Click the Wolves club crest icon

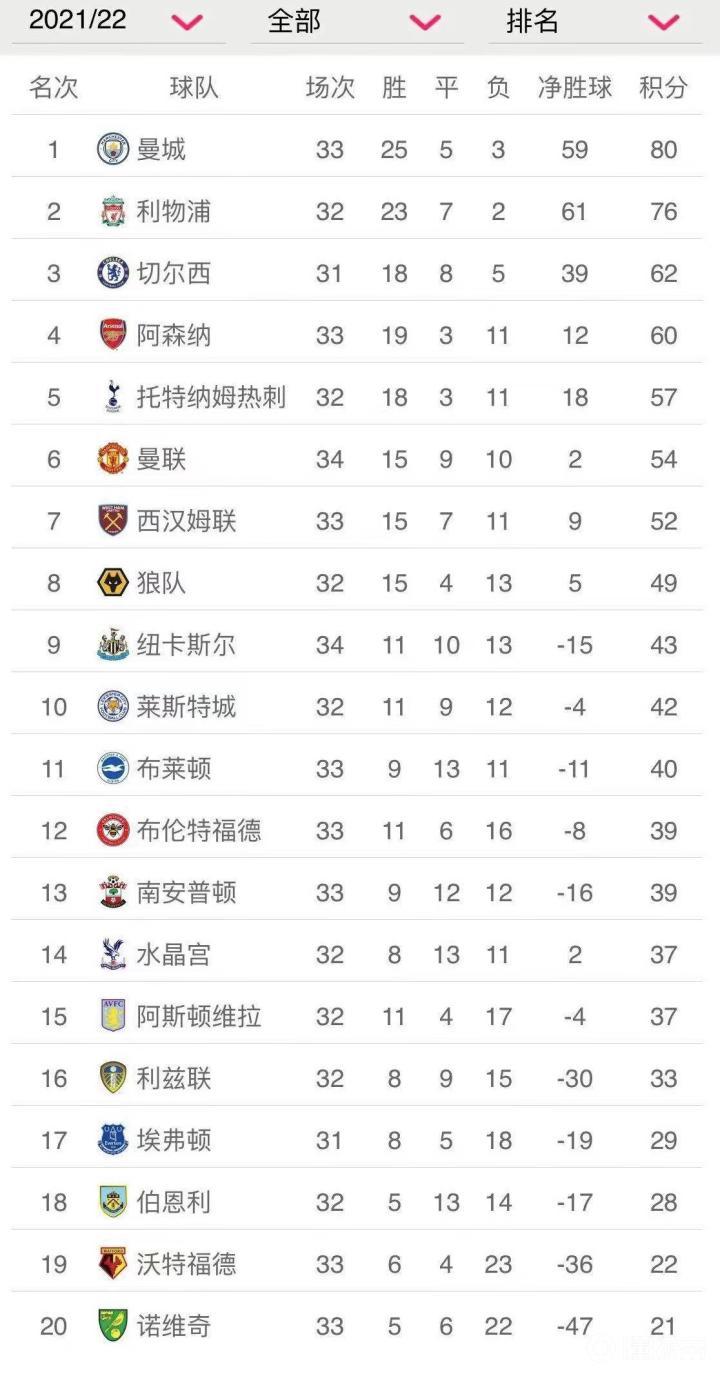tap(113, 583)
